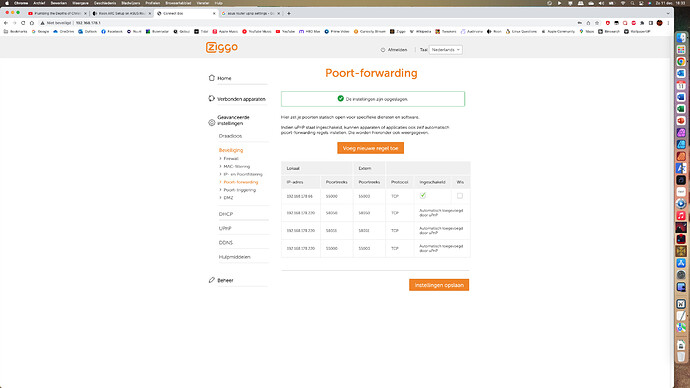Open the Poort-triggering subpage
Viewport: 690px width, 388px height.
pos(239,190)
